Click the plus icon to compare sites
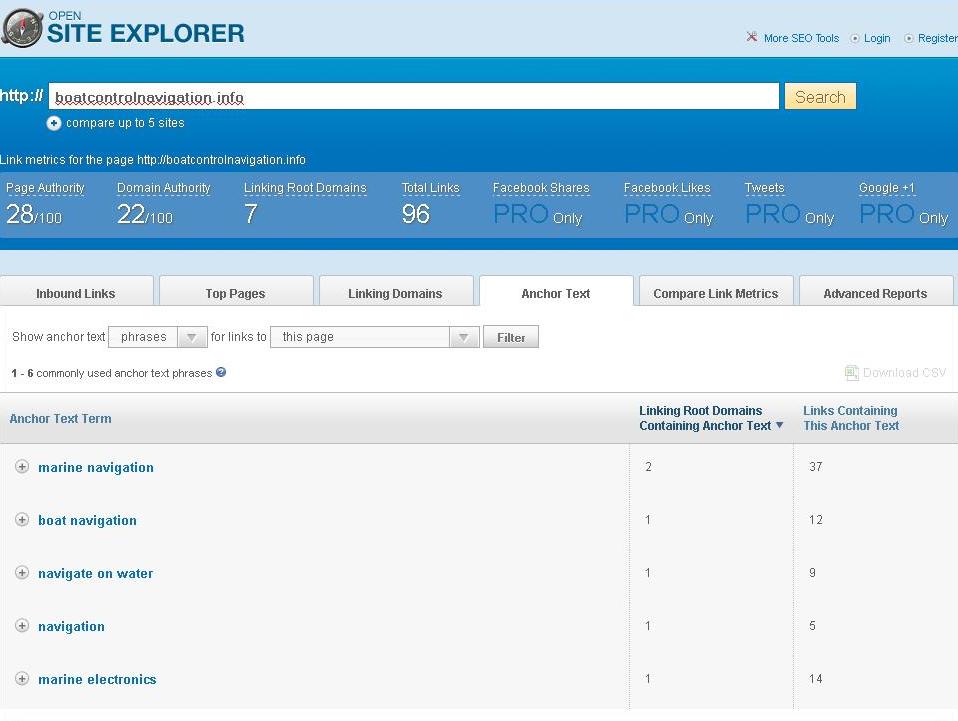The height and width of the screenshot is (721, 958). tap(54, 123)
